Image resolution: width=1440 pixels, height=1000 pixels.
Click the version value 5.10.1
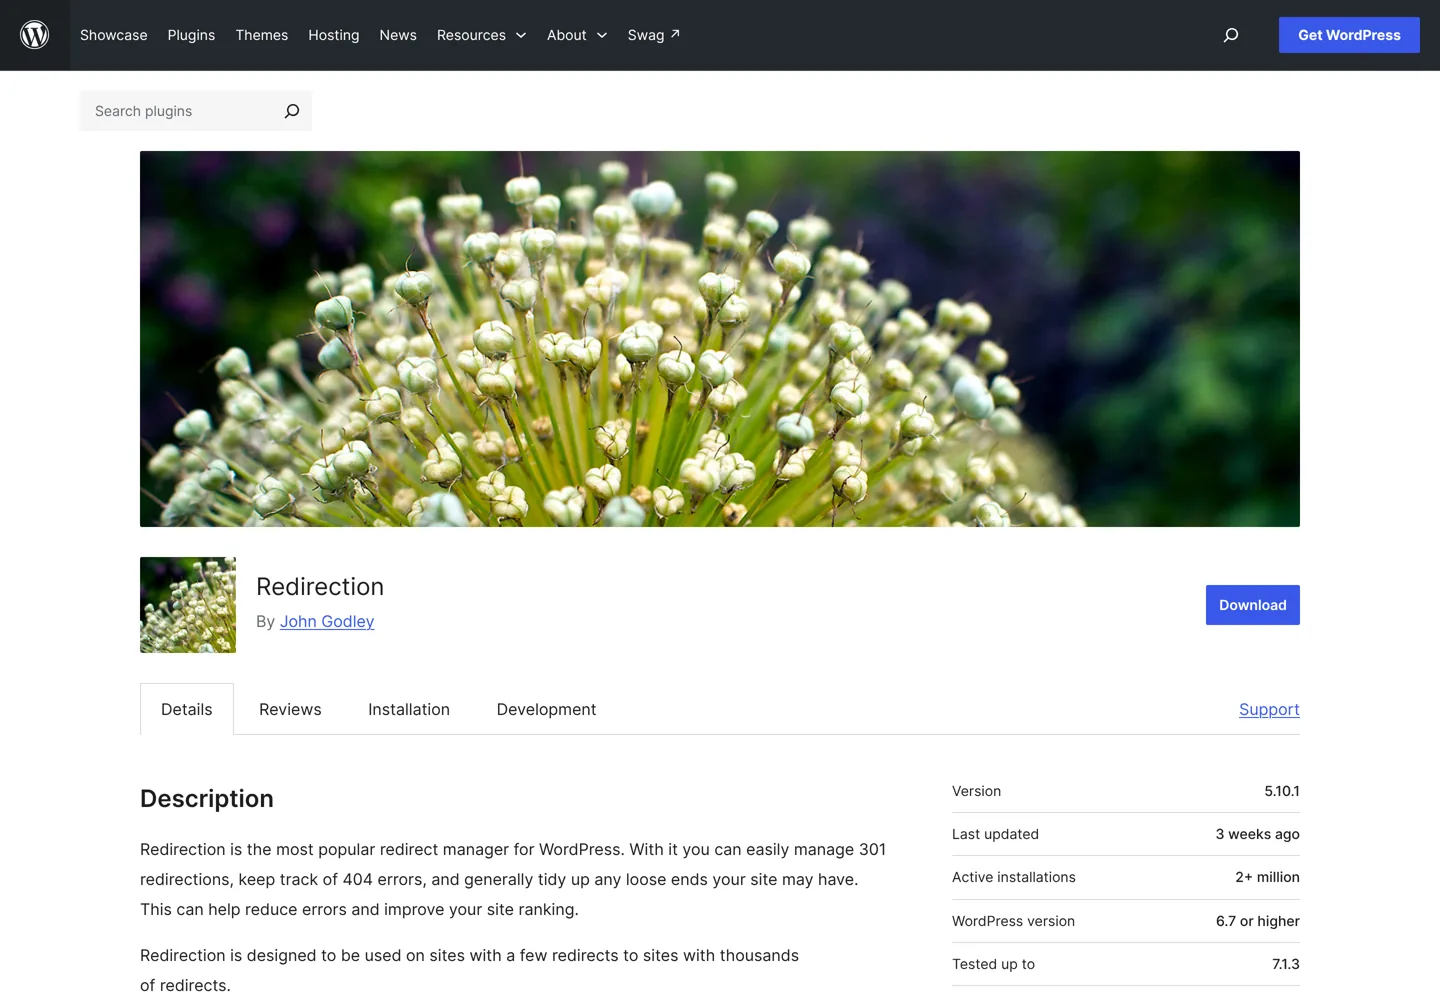(x=1282, y=791)
